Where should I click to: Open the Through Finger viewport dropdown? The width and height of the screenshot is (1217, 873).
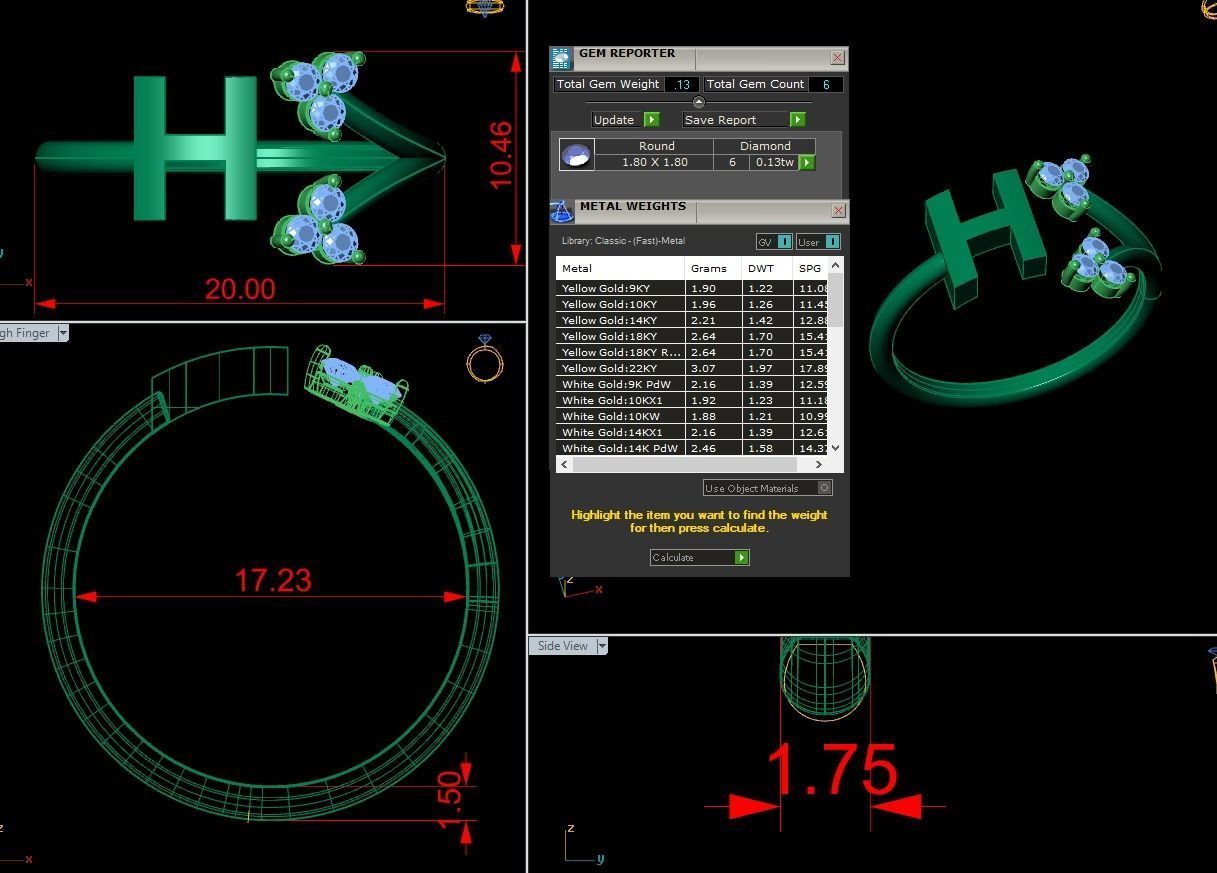[x=63, y=333]
